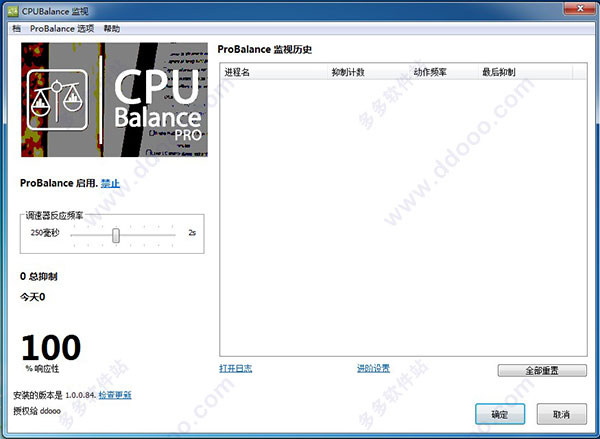Viewport: 600px width, 439px height.
Task: Click the CPU Balance PRO logo banner
Action: [114, 100]
